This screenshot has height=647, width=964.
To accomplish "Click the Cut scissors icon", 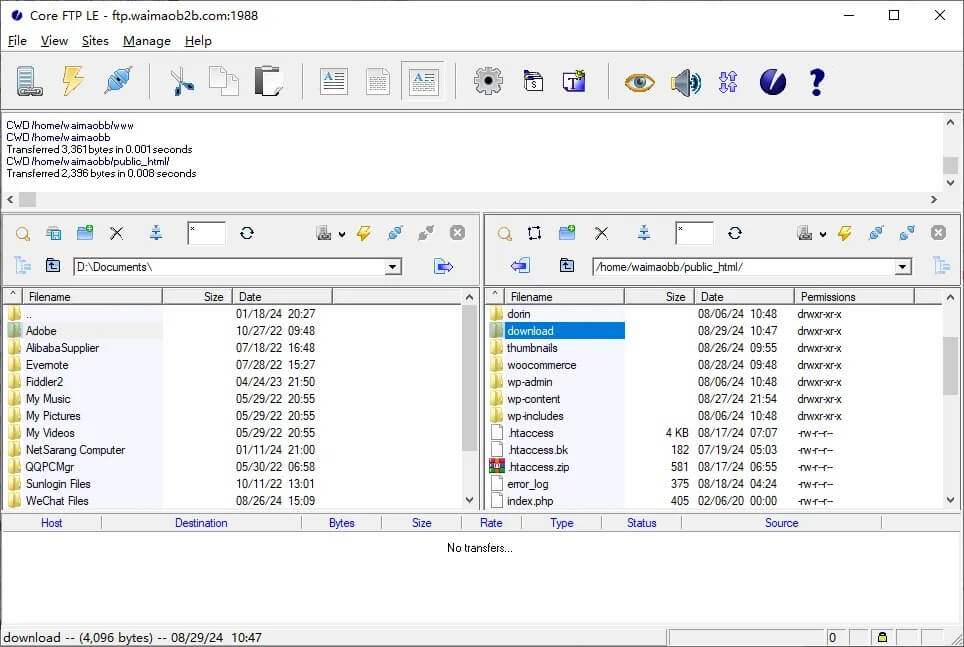I will click(181, 81).
